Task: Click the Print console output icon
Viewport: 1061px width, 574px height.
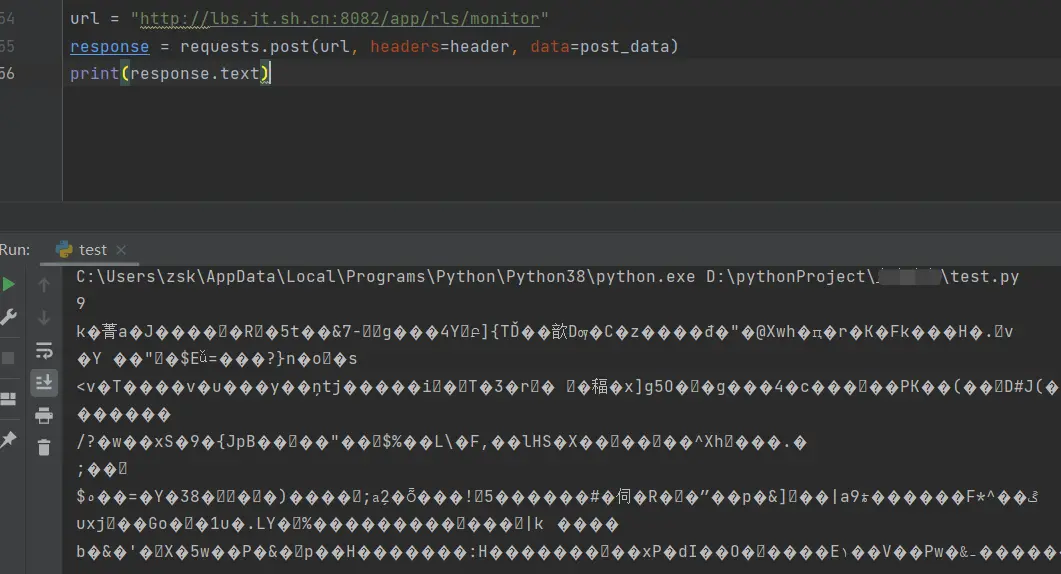Action: coord(44,415)
